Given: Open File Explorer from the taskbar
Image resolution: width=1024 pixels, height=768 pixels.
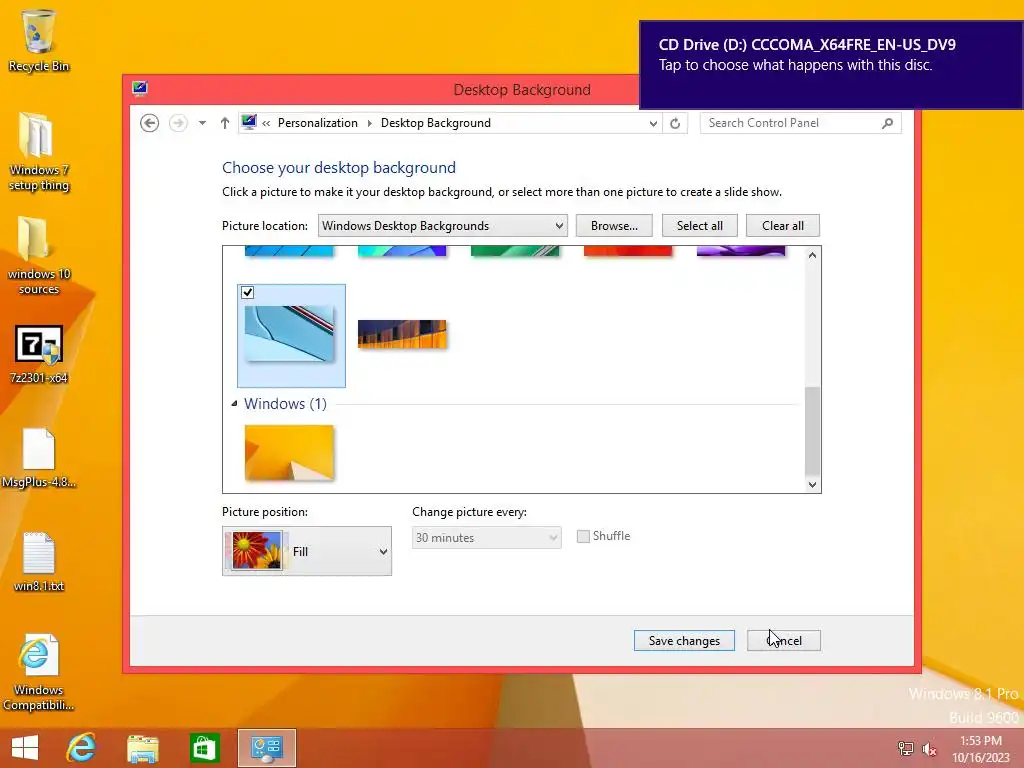Looking at the screenshot, I should [x=142, y=748].
